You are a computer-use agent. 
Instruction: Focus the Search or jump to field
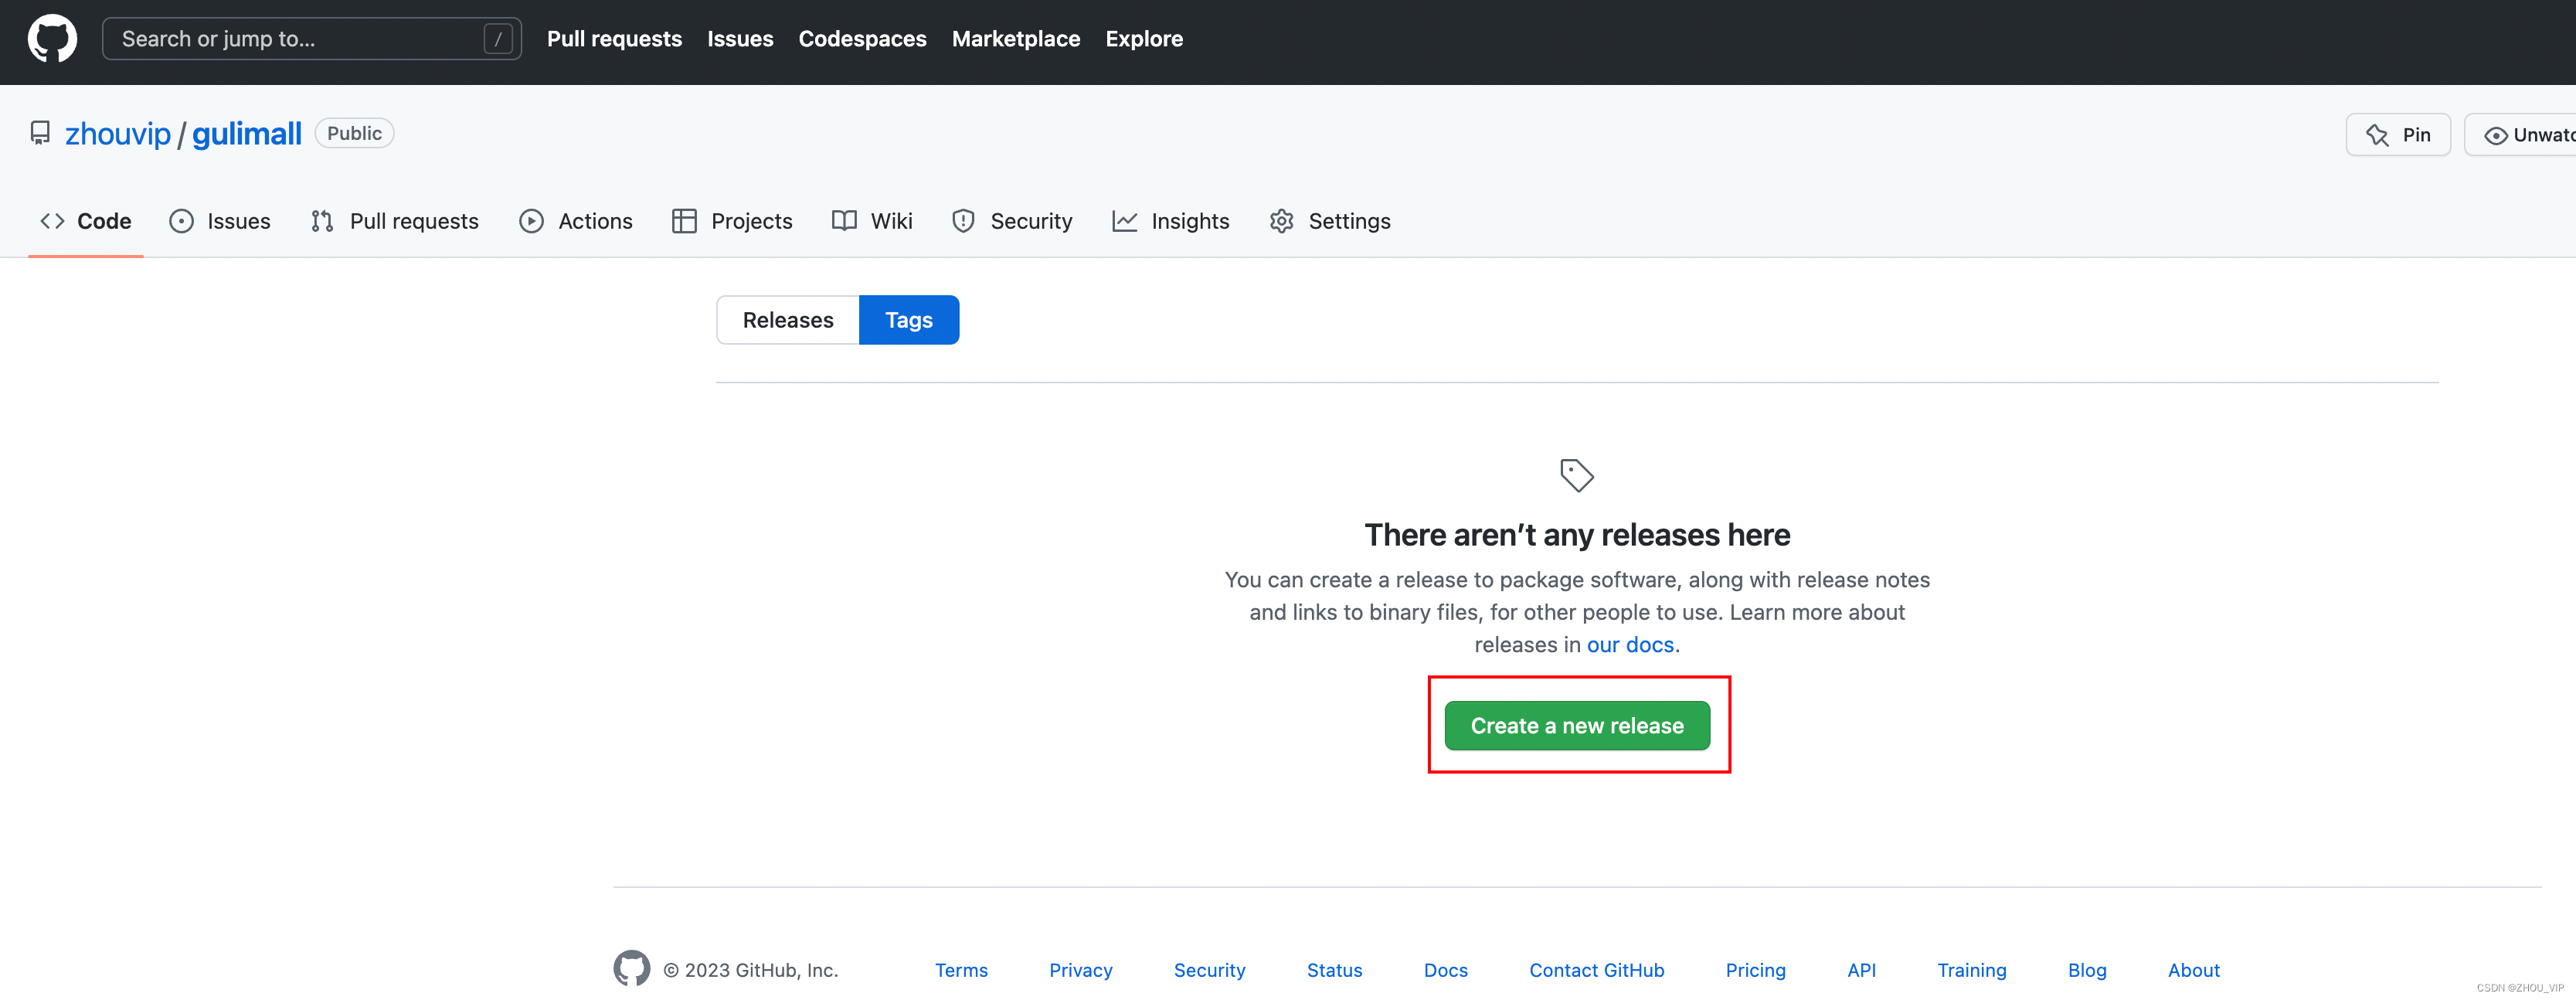(x=300, y=39)
